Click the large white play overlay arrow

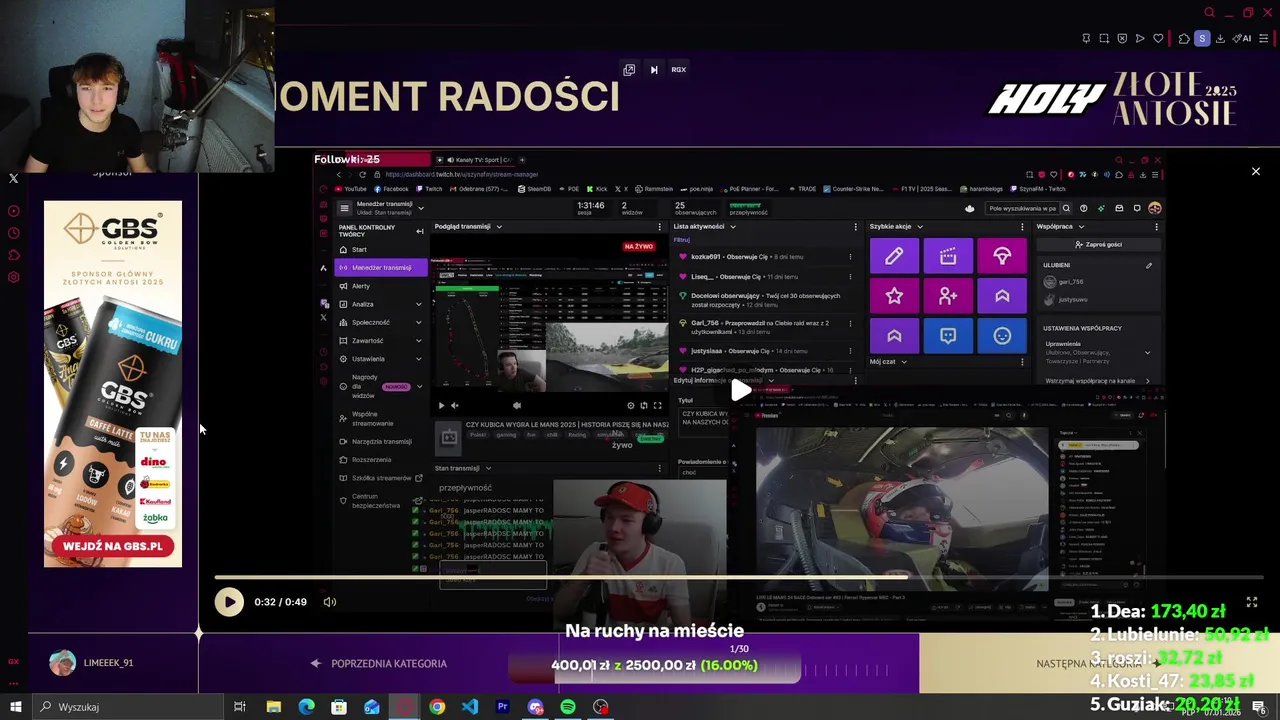click(740, 390)
